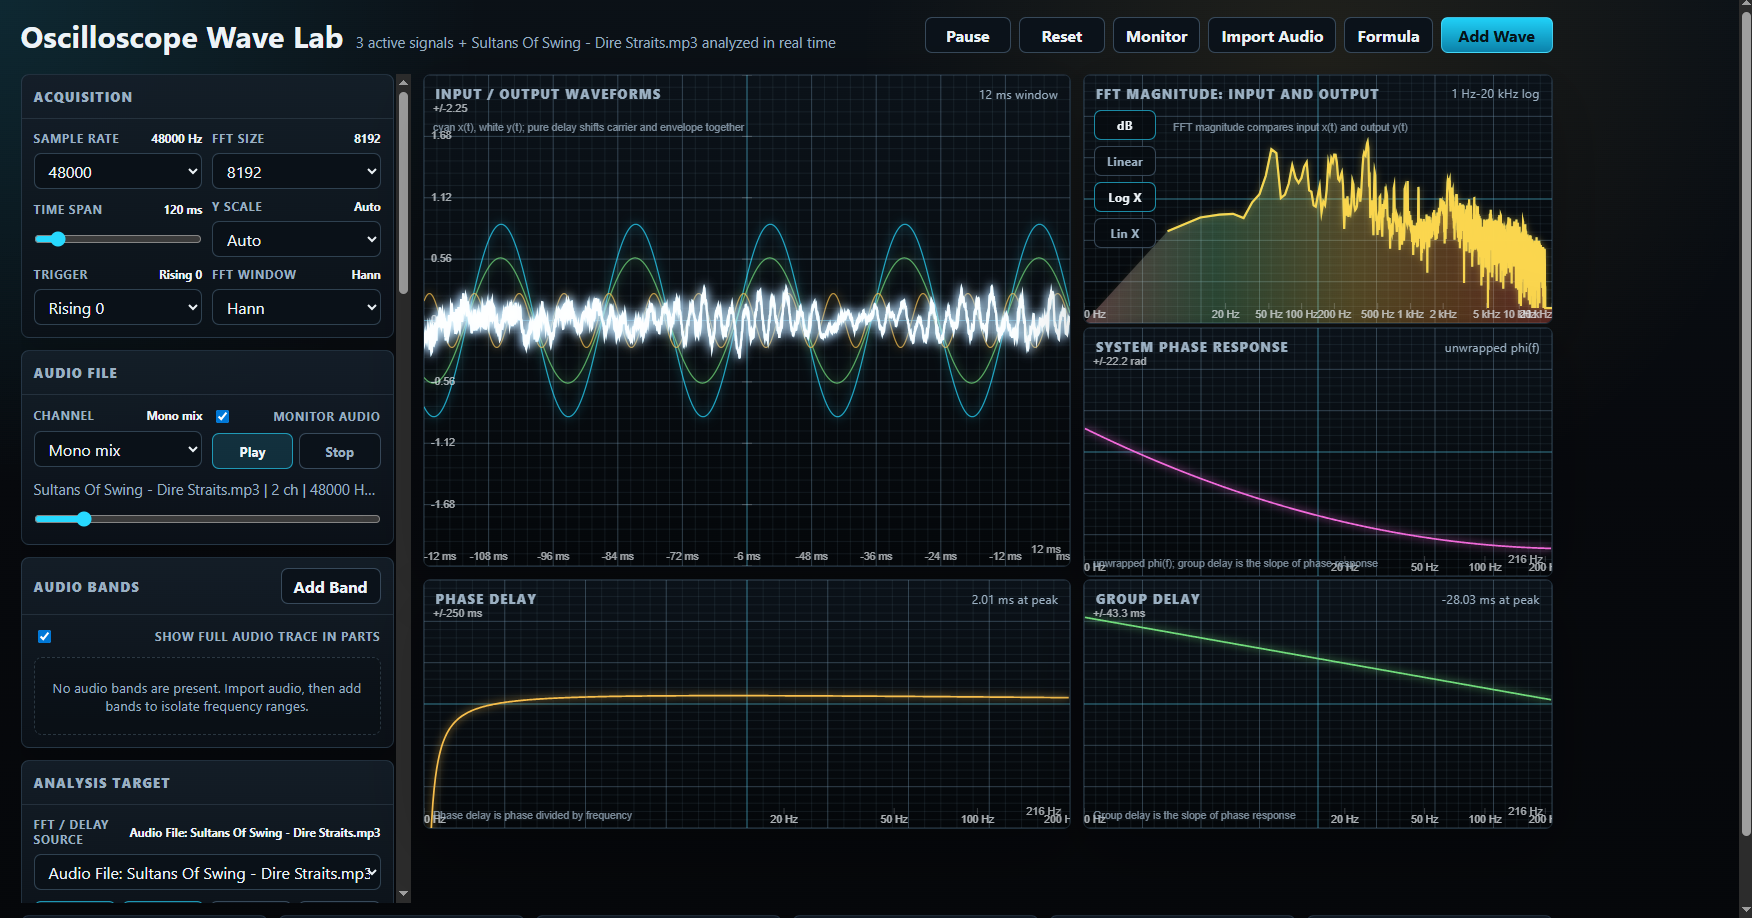
Task: Open the Sample Rate dropdown
Action: click(x=118, y=172)
